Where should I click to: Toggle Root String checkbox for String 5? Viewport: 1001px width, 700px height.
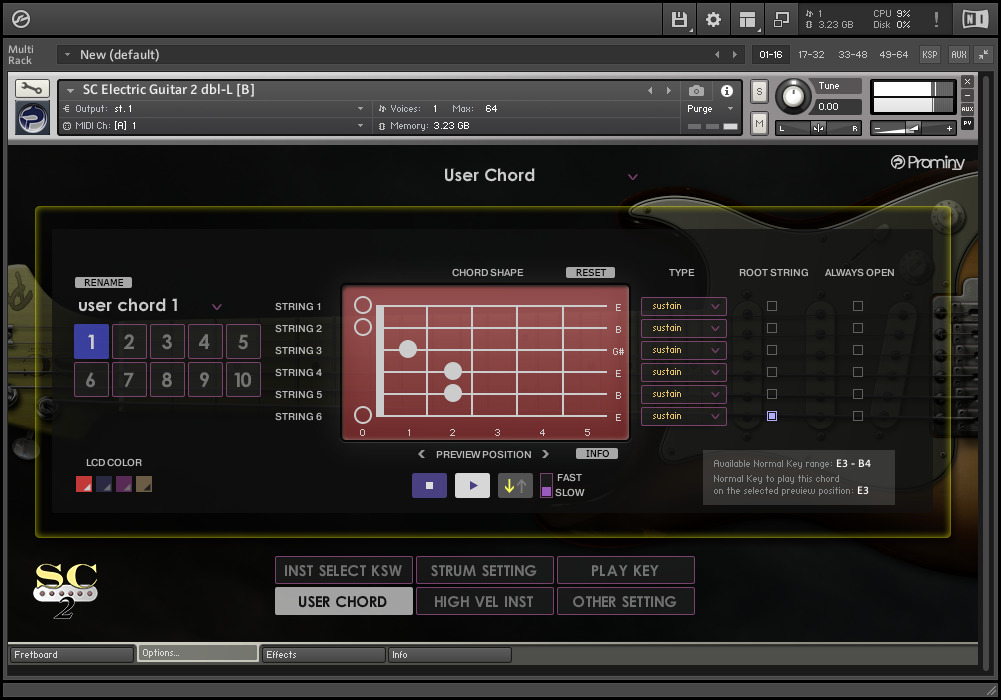click(x=772, y=394)
